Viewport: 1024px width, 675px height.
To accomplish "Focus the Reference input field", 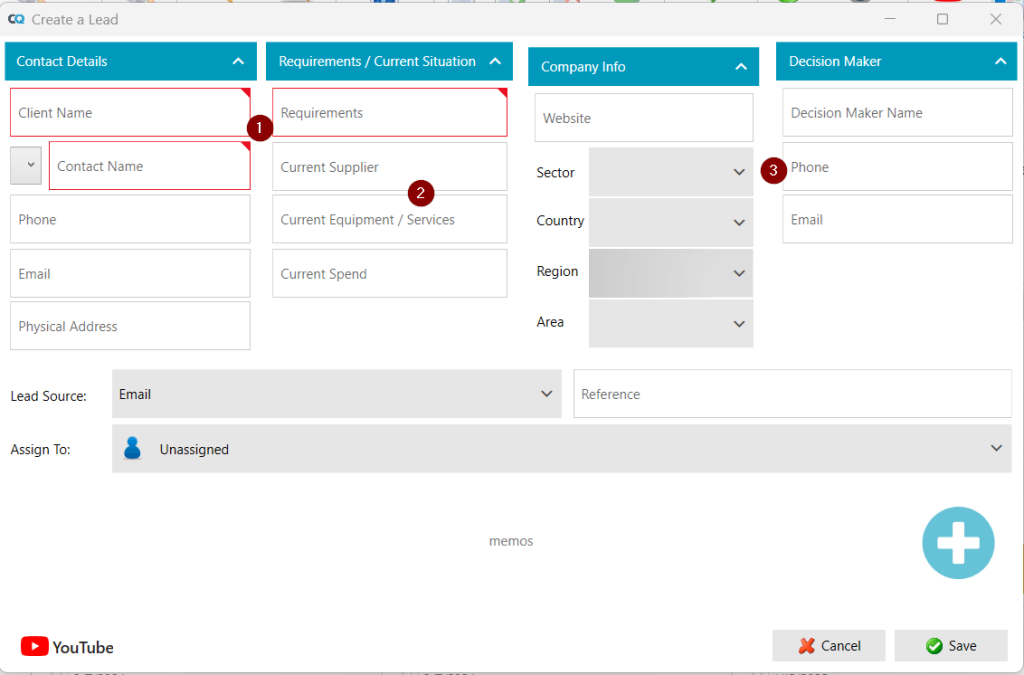I will click(792, 394).
